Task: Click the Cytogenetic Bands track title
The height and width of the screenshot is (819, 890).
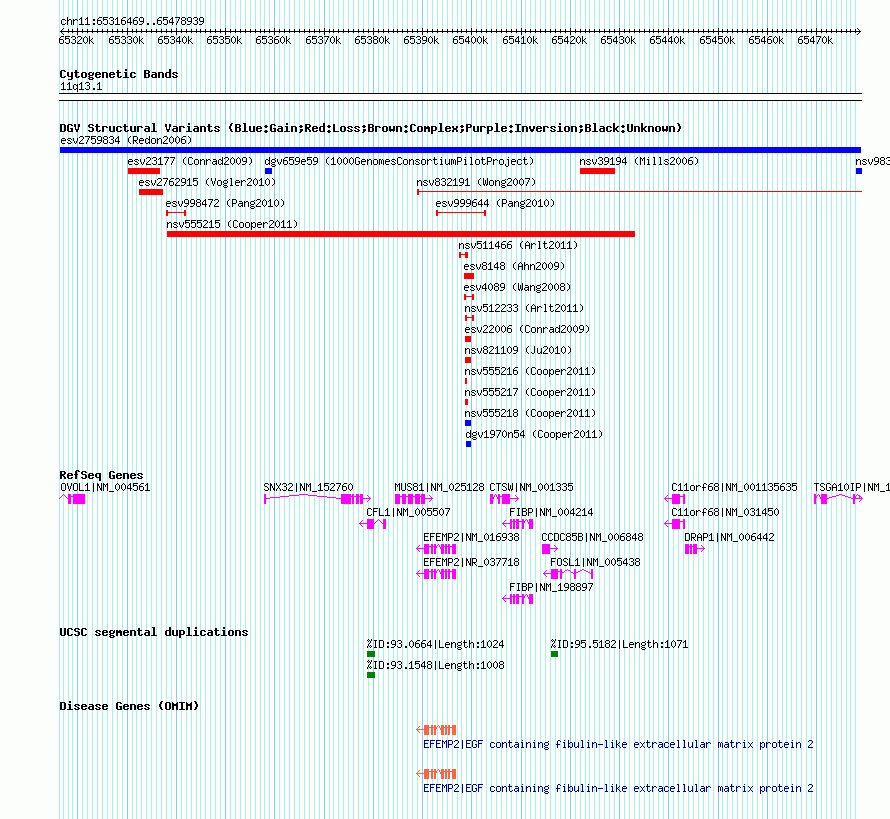Action: (x=119, y=74)
